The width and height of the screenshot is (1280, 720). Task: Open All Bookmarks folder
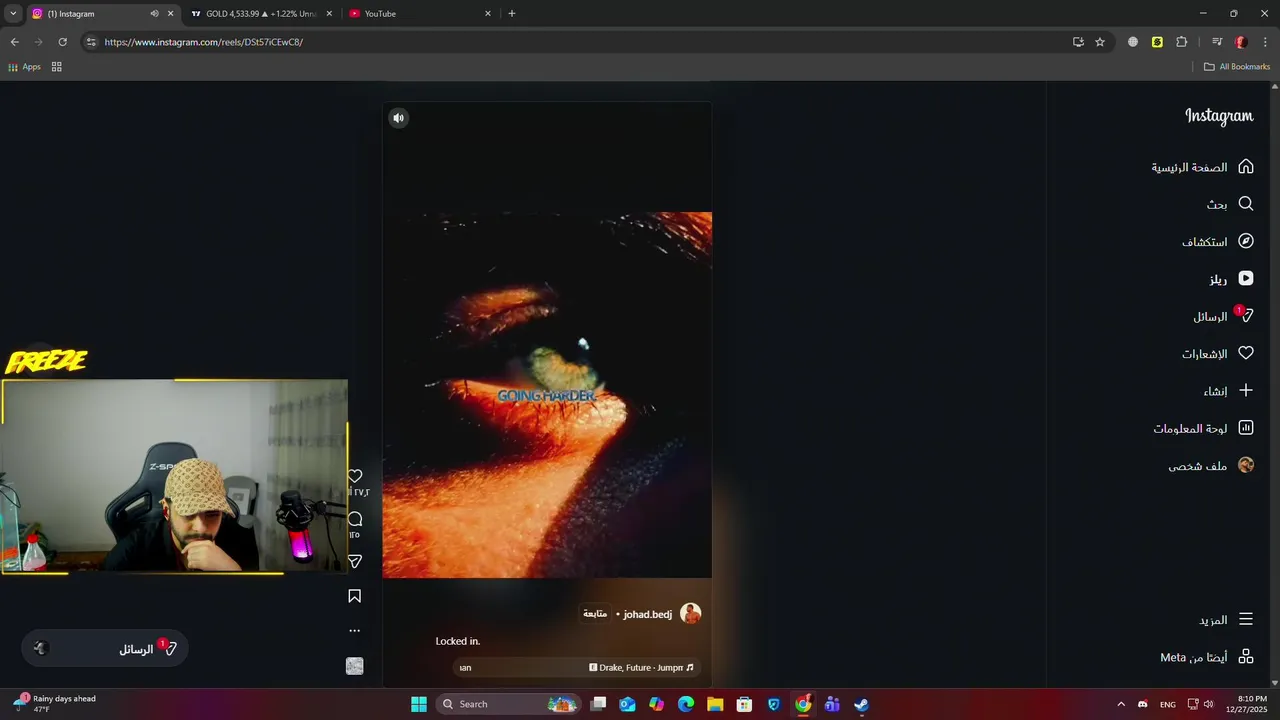point(1237,67)
